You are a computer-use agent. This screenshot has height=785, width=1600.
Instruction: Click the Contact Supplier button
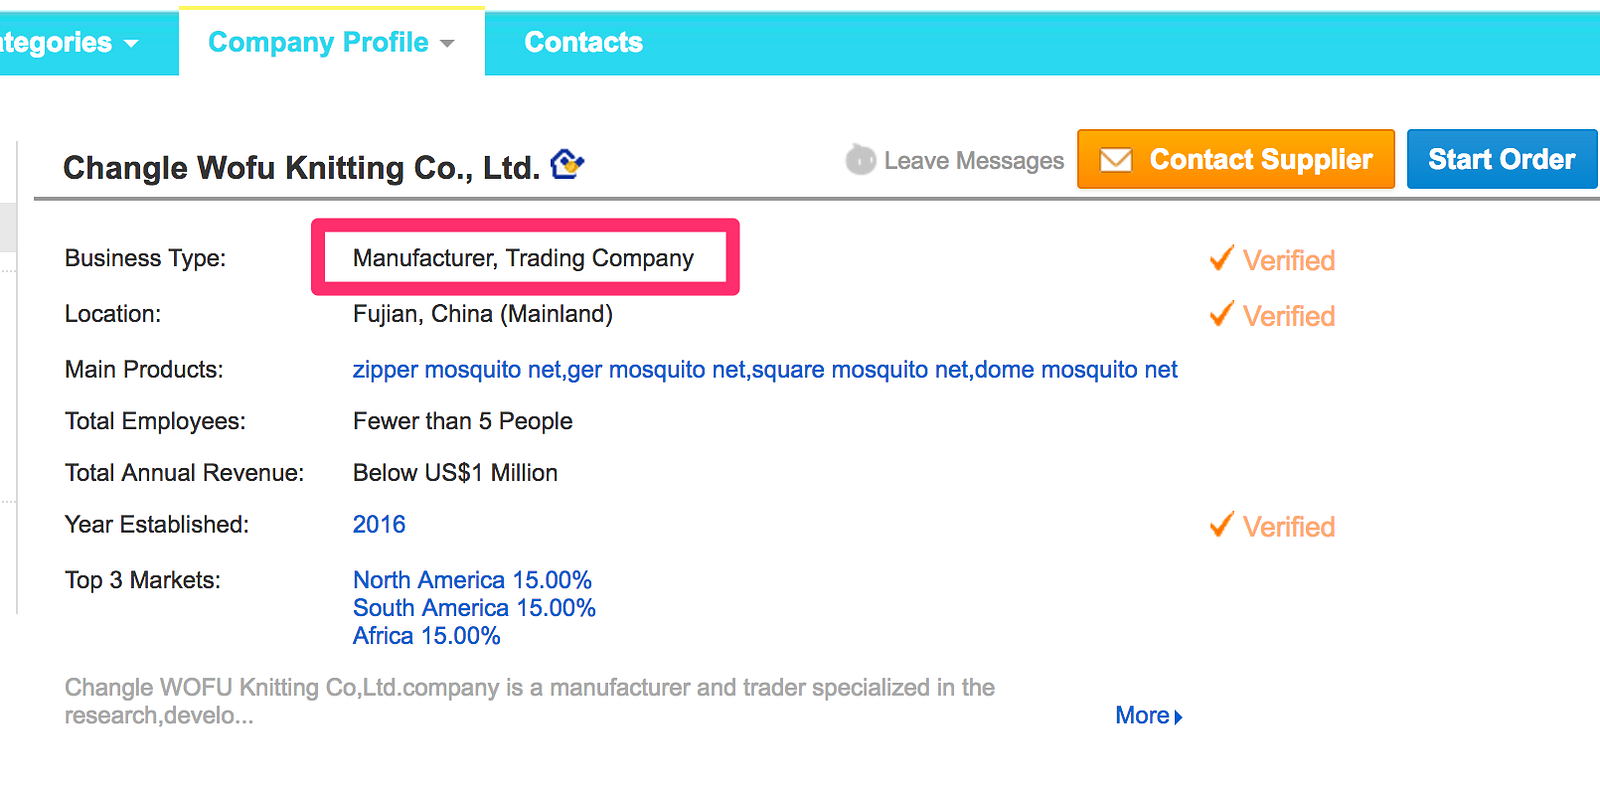tap(1236, 159)
